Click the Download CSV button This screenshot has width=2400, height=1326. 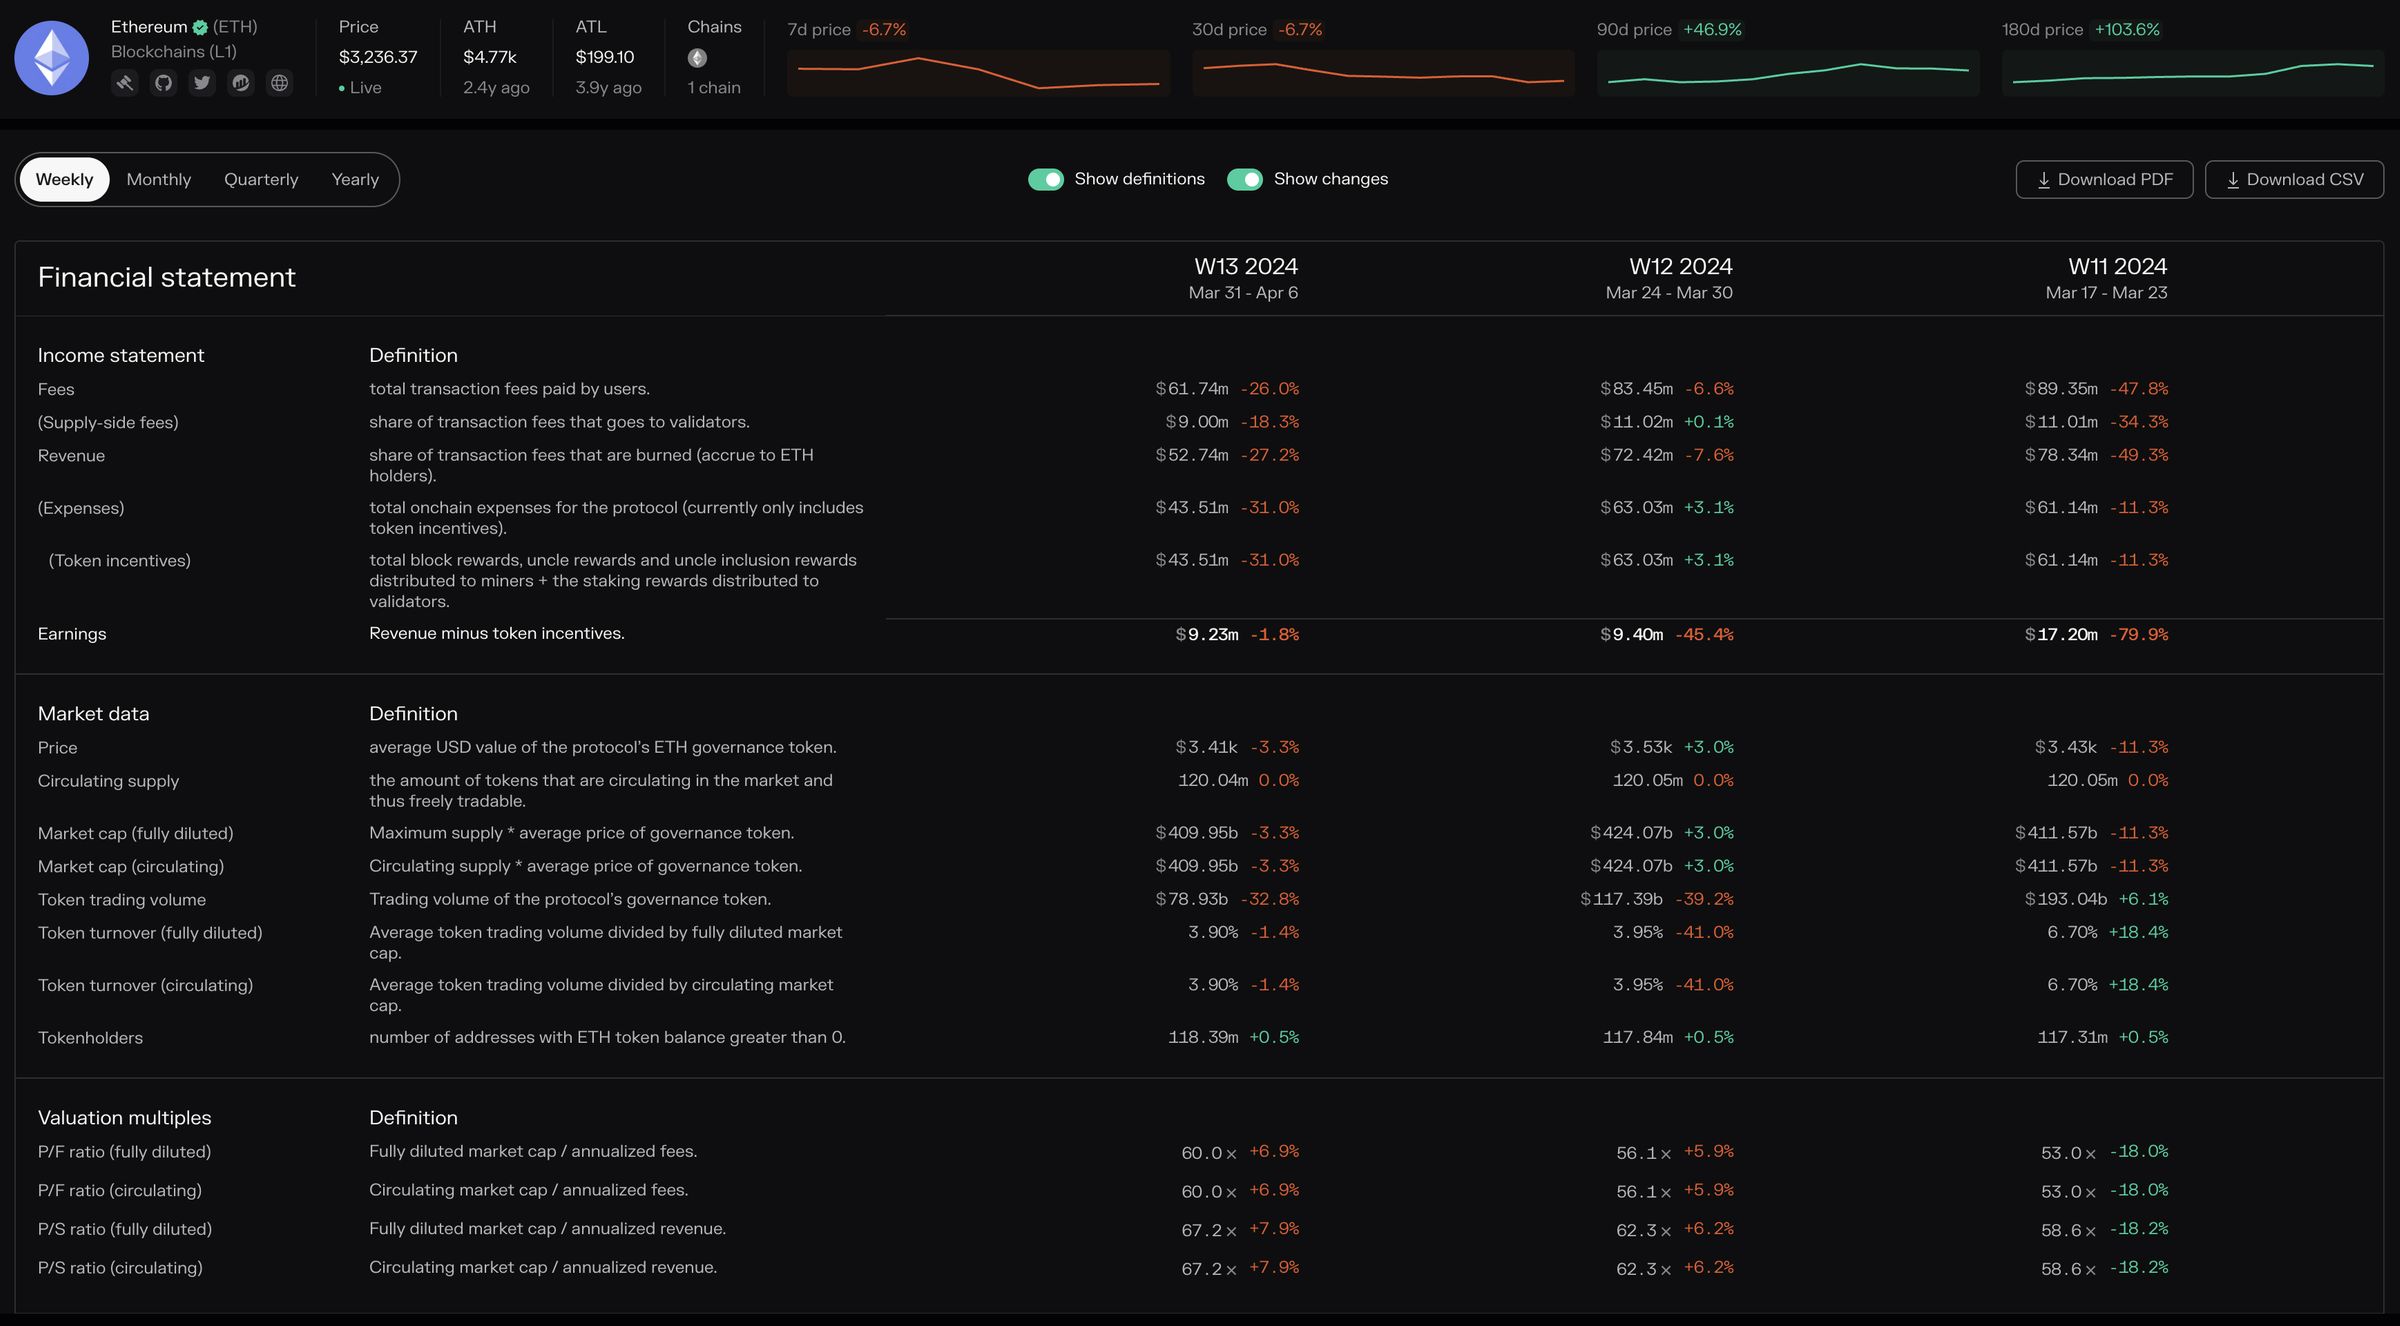point(2294,180)
